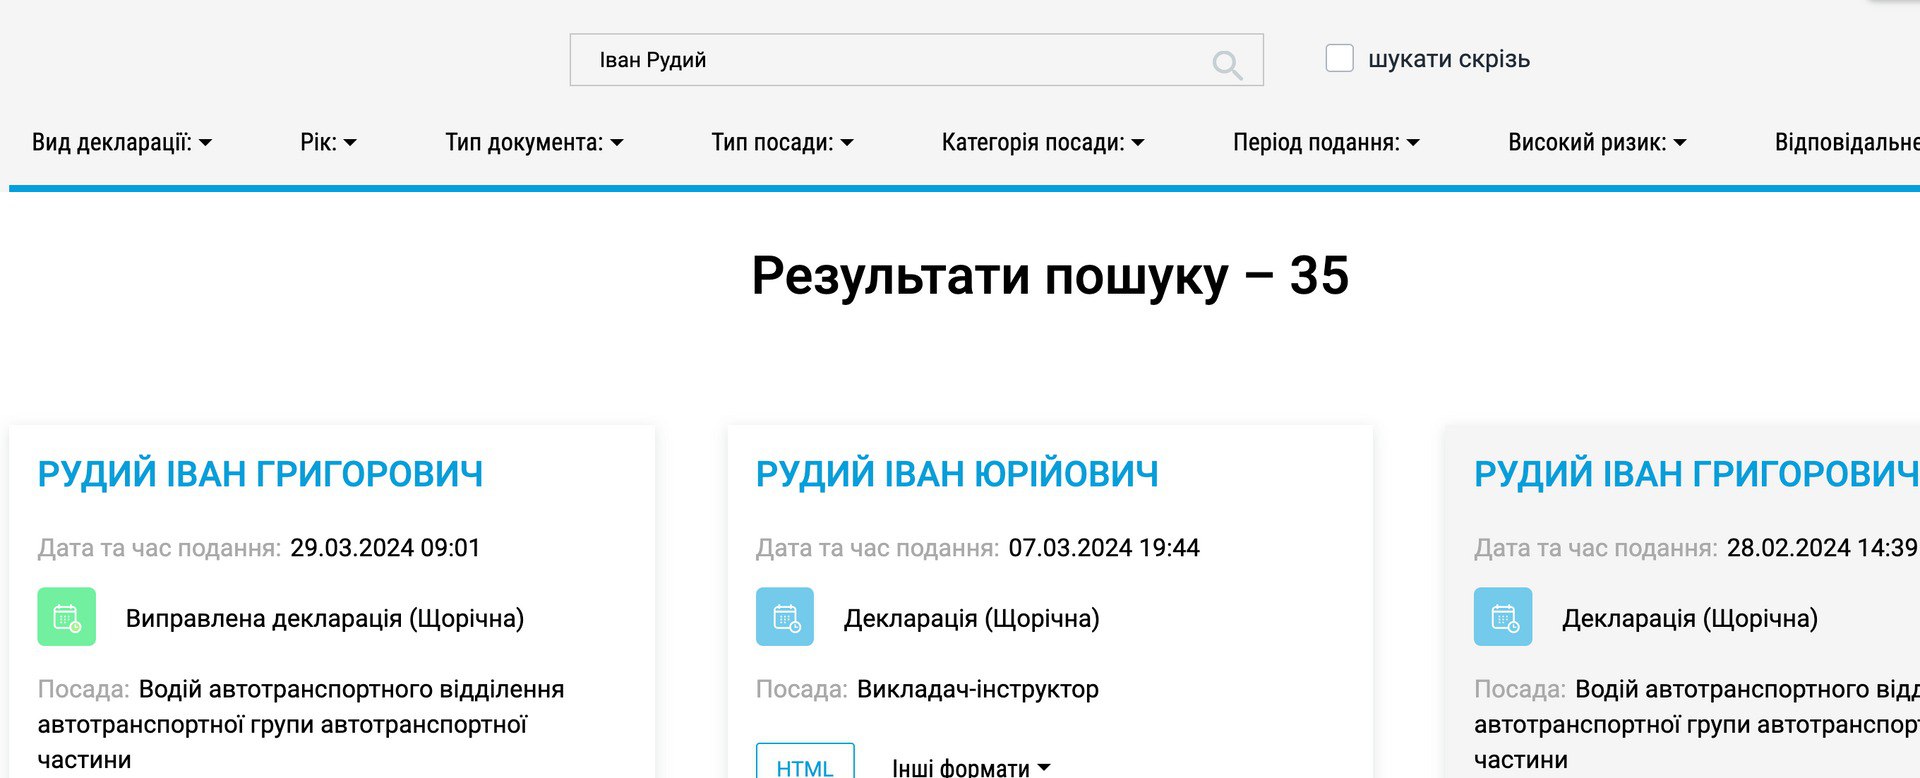Click the 'шукати скрізь' label text
Screen dimensions: 1920x778
coord(1449,59)
